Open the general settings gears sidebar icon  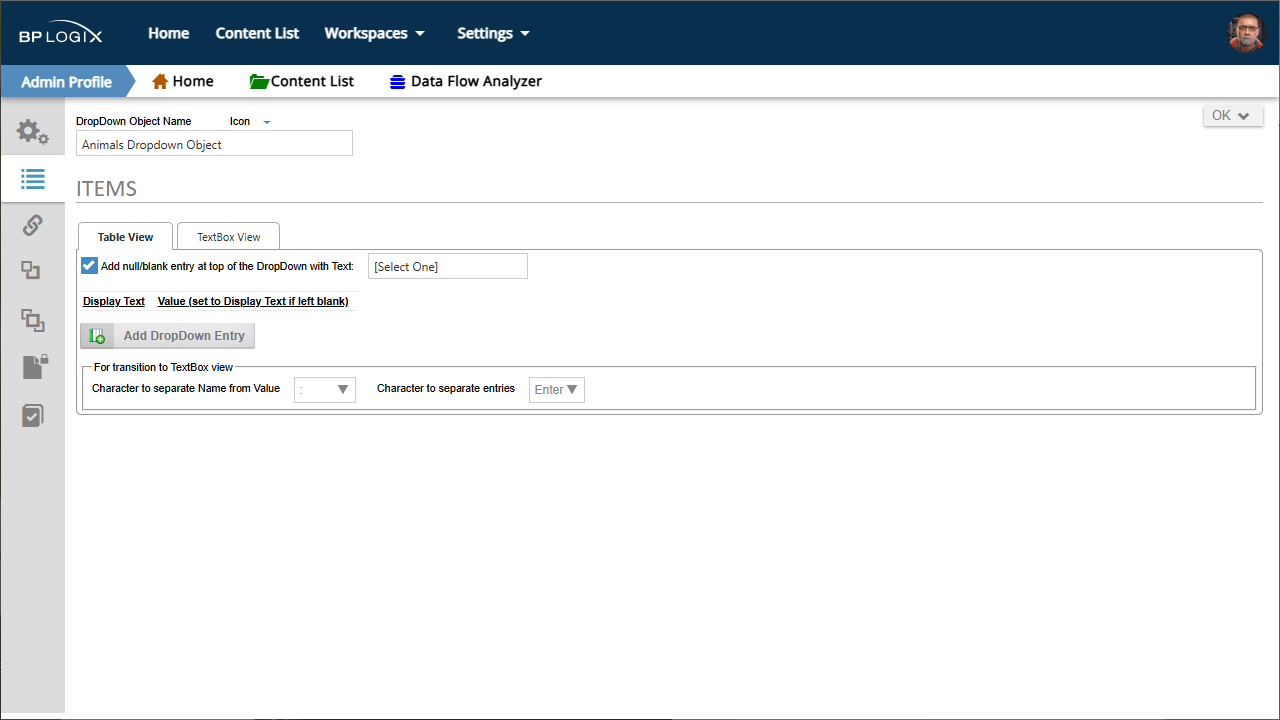point(32,132)
